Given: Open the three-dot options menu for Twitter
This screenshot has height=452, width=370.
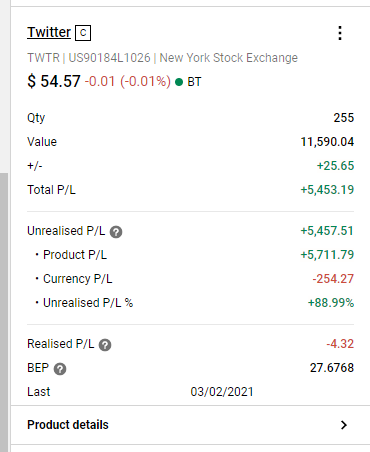Looking at the screenshot, I should pyautogui.click(x=340, y=33).
